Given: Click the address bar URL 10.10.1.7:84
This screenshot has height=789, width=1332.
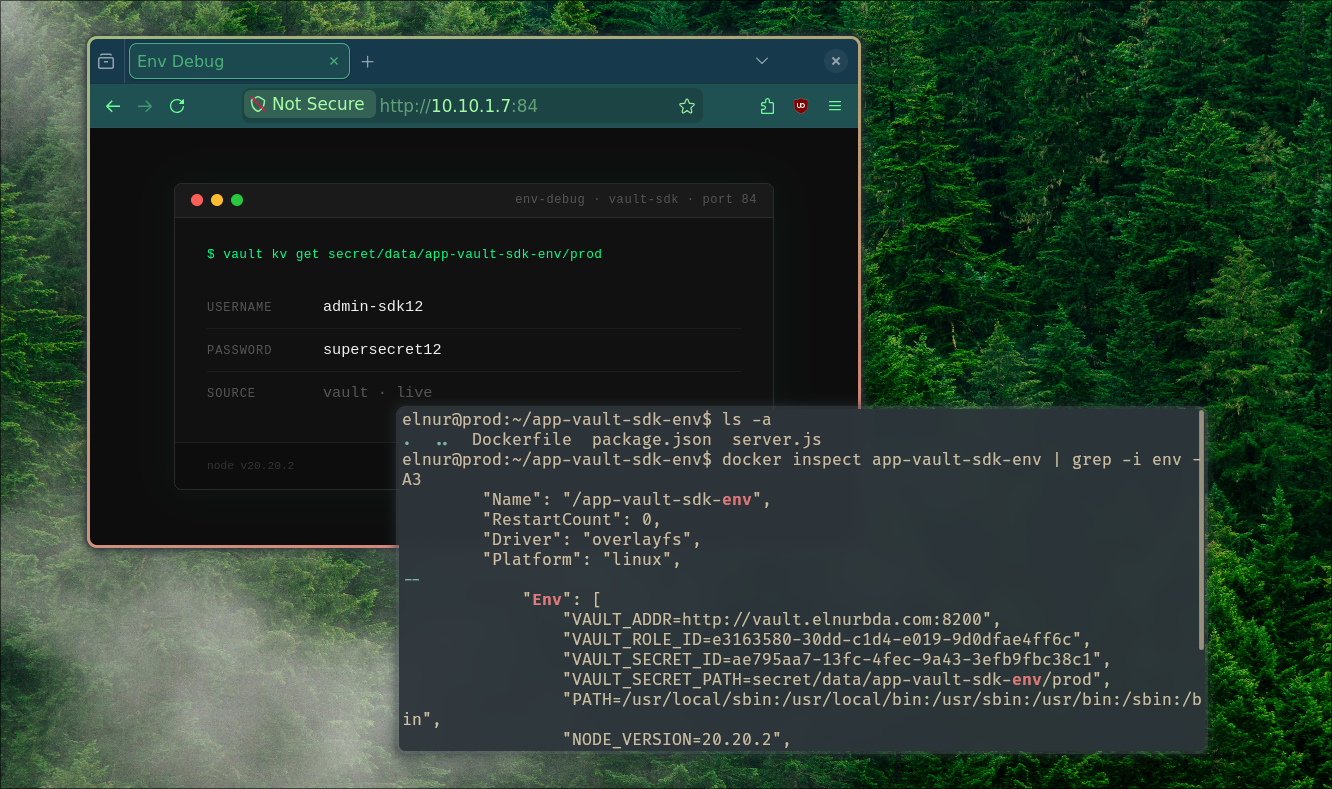Looking at the screenshot, I should 459,106.
